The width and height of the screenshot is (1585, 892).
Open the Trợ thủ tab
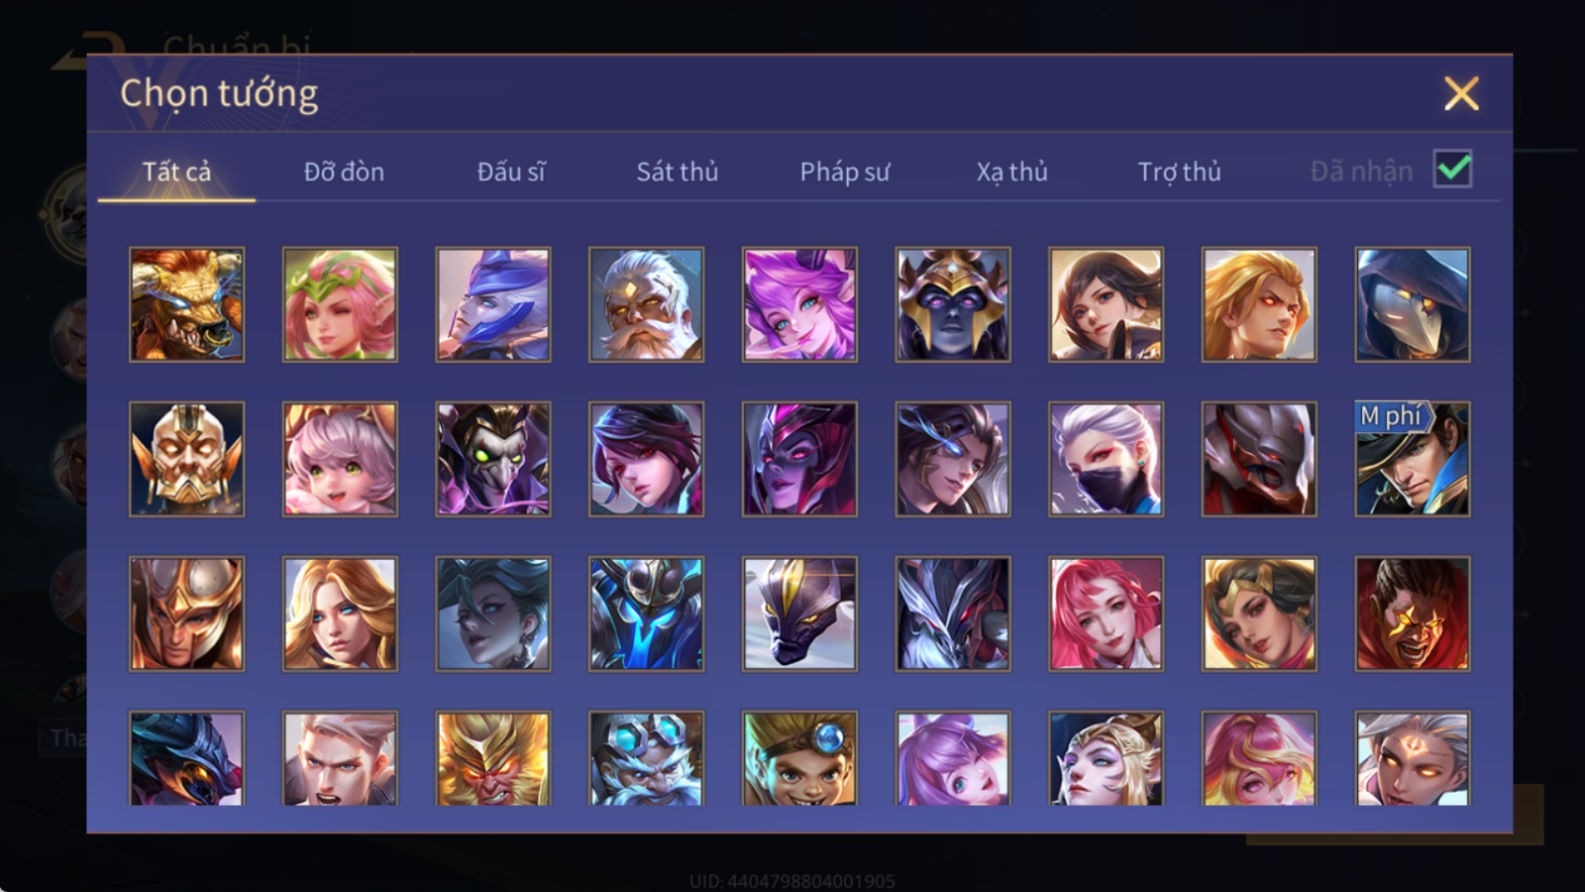click(1179, 172)
